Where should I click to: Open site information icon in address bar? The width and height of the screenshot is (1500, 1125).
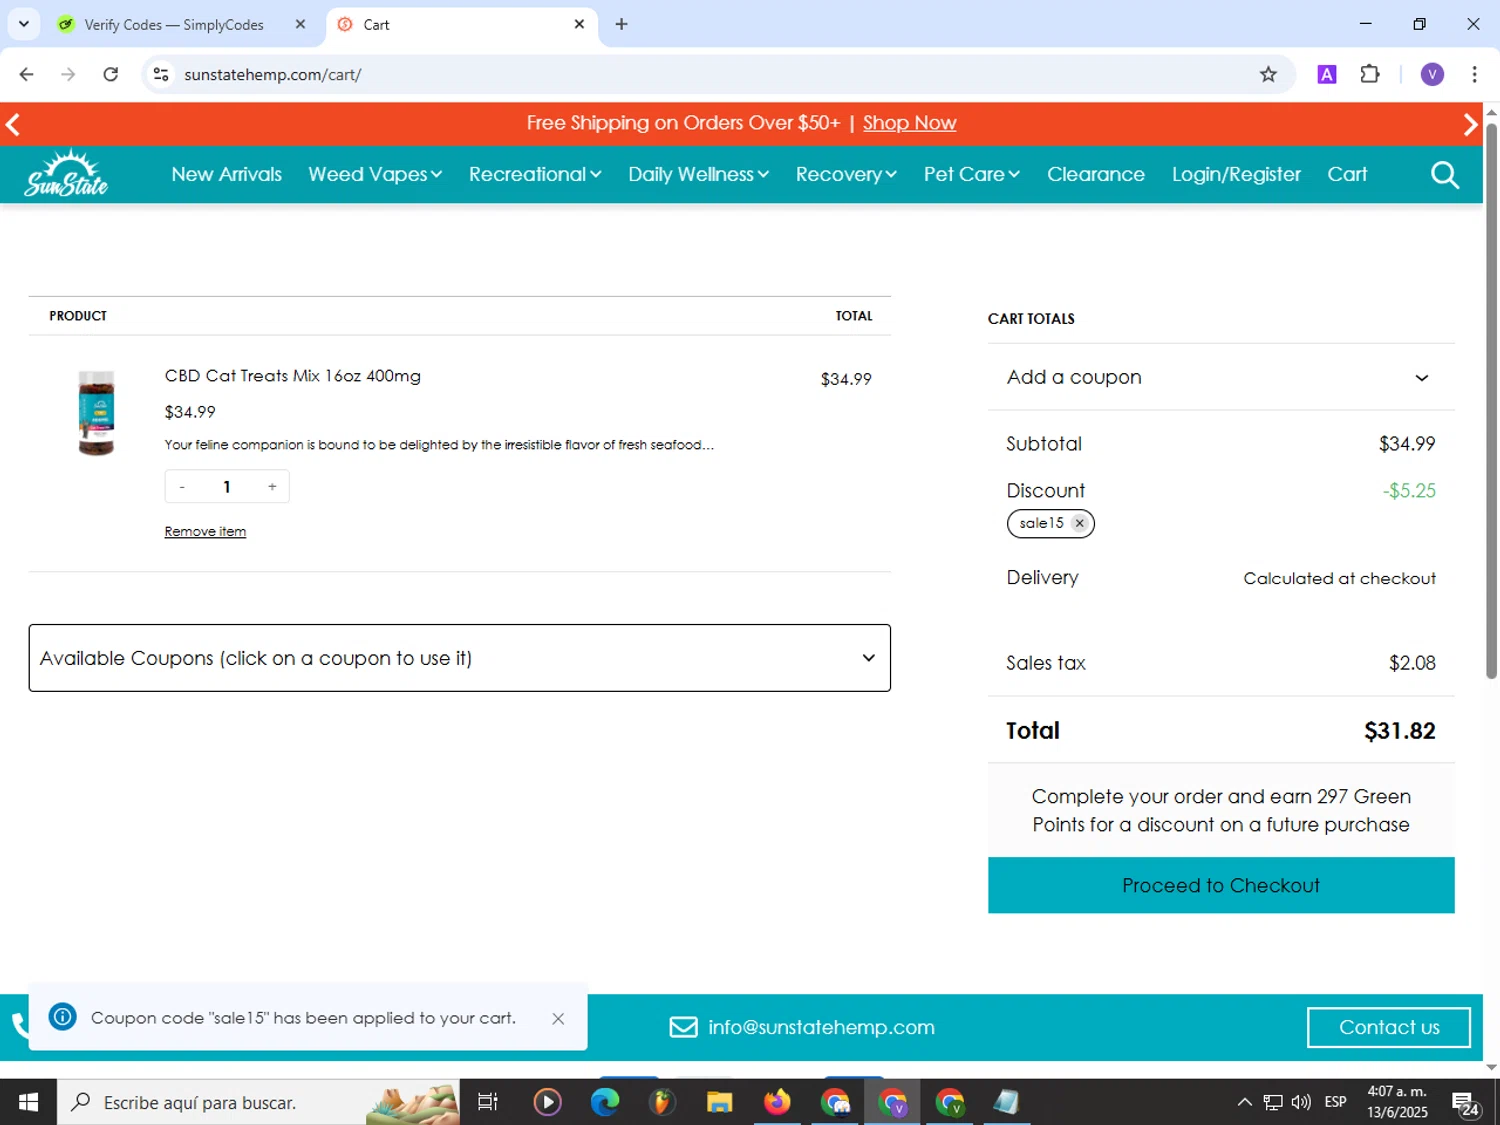161,74
